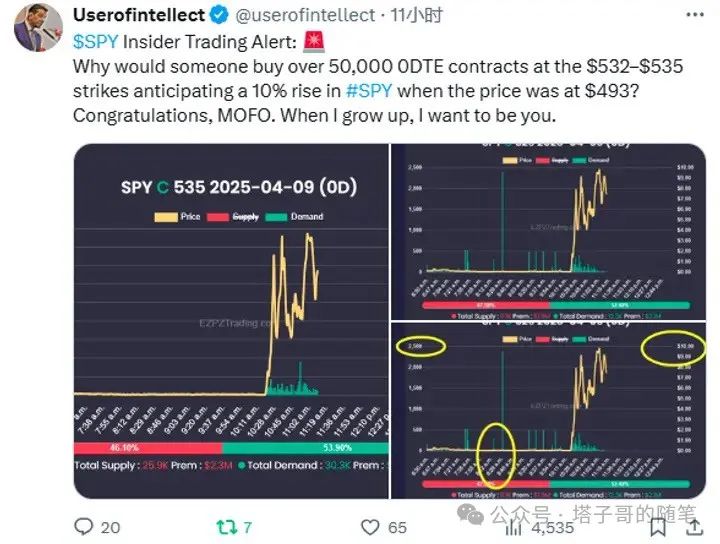Open the @userofintellect handle

coord(305,15)
